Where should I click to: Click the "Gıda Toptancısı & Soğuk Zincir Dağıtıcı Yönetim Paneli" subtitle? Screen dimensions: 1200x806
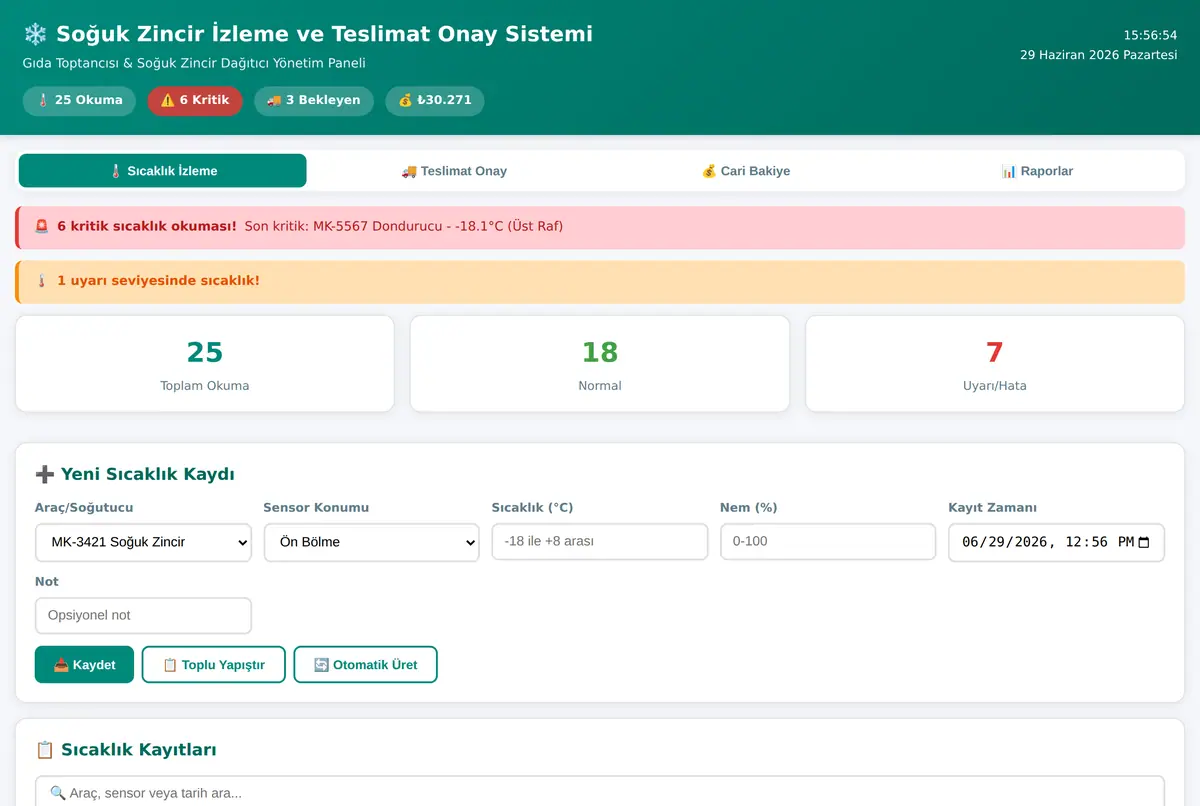[x=194, y=63]
